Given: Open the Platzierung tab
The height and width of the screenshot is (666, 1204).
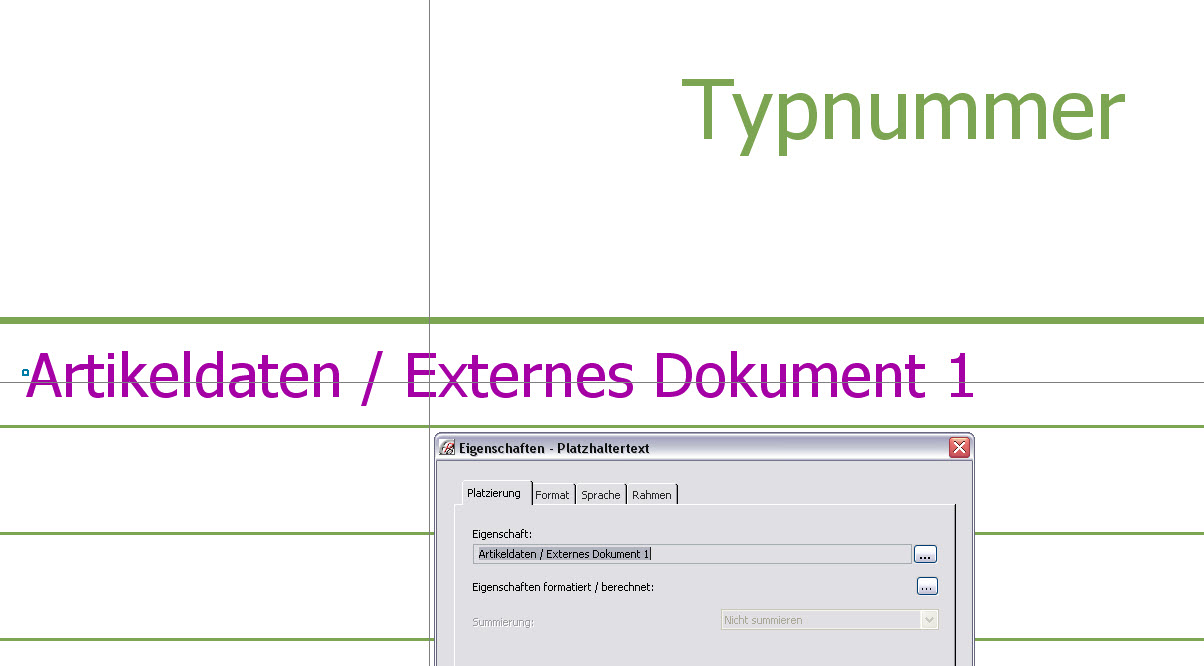Looking at the screenshot, I should (494, 493).
